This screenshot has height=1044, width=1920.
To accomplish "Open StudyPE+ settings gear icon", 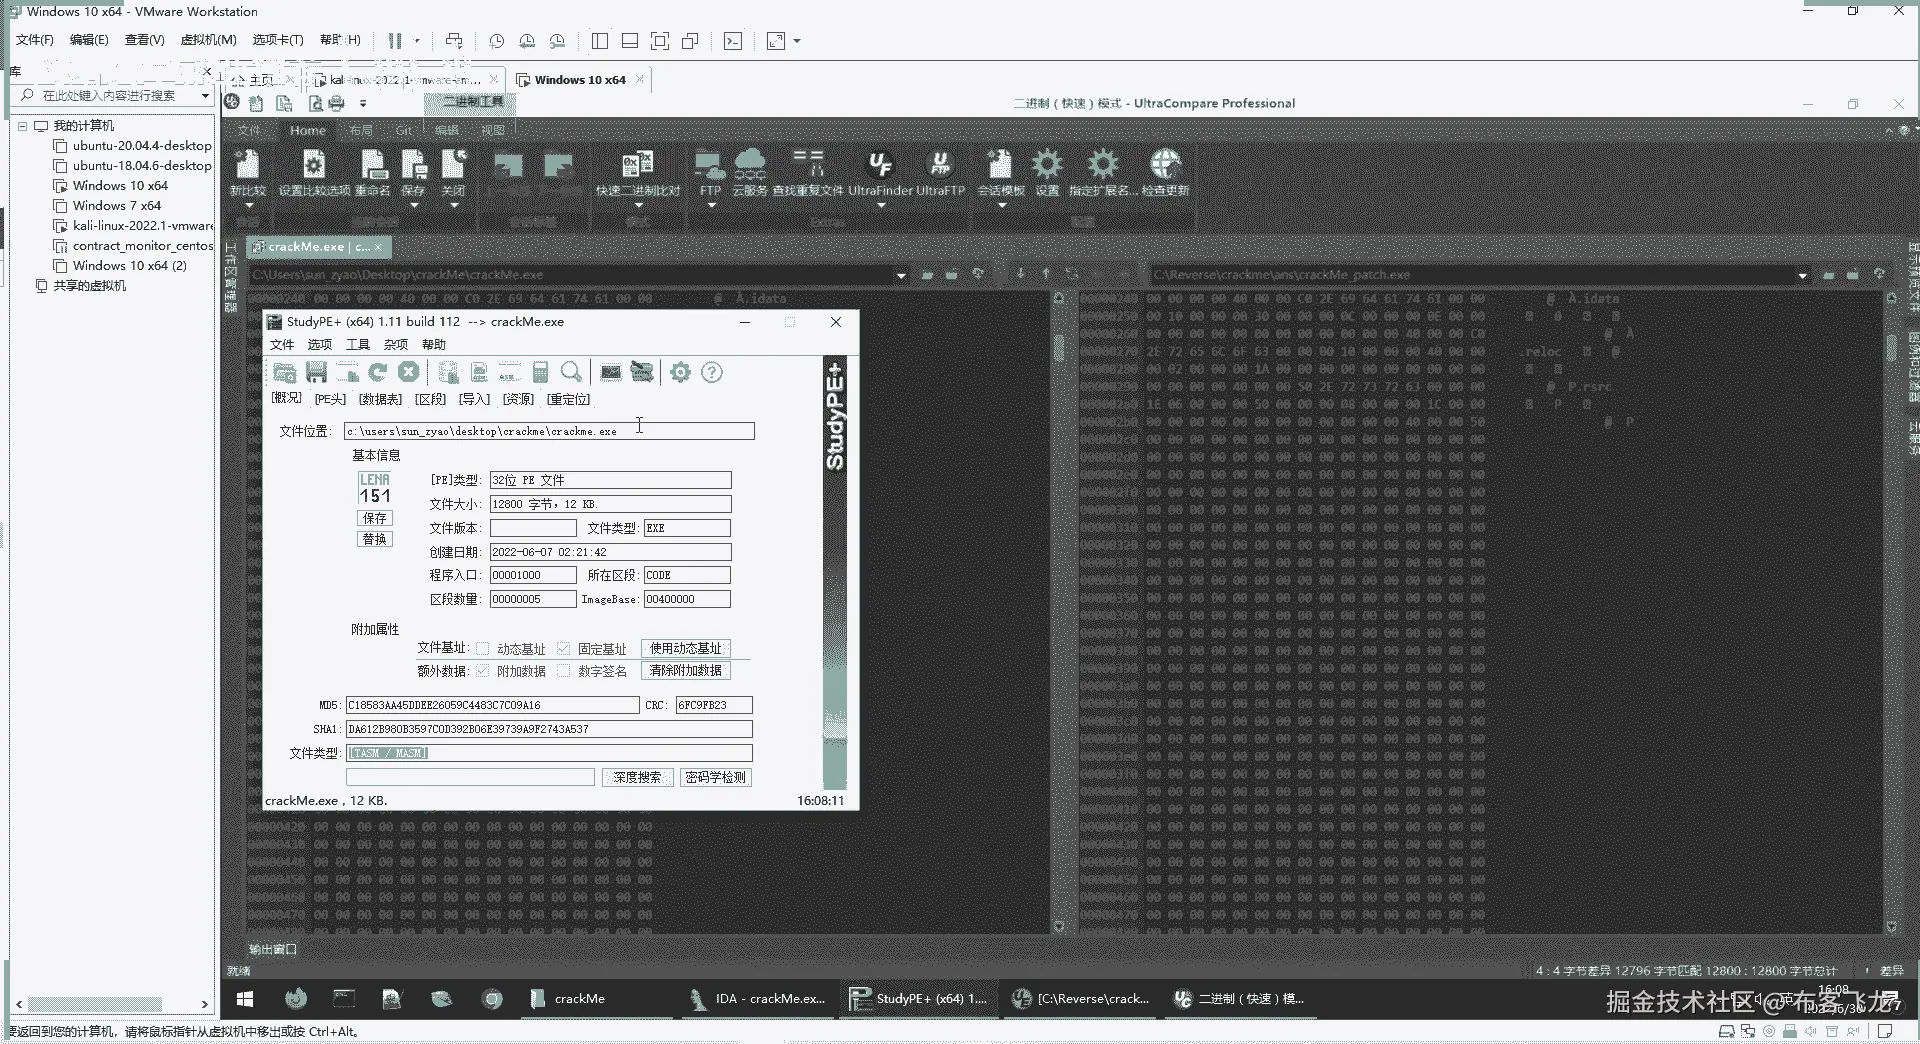I will 681,373.
